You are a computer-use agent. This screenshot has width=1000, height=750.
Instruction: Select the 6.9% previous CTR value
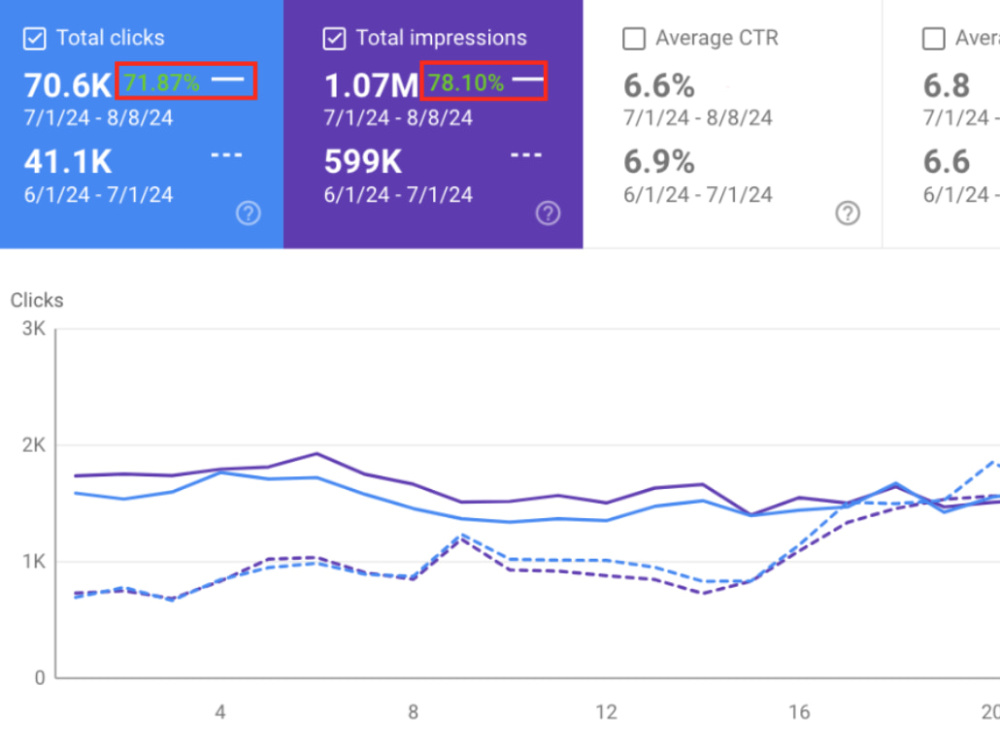[659, 162]
